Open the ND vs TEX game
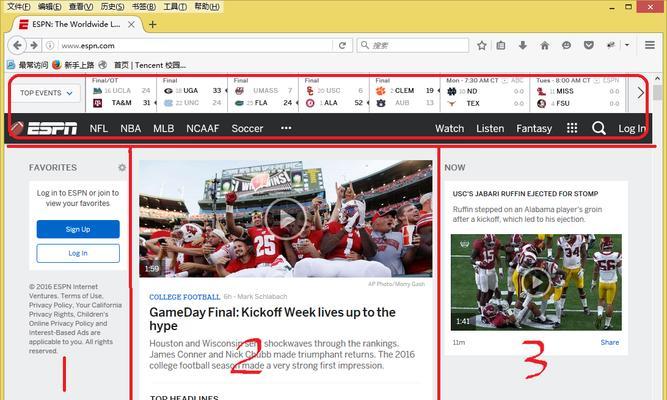 485,93
